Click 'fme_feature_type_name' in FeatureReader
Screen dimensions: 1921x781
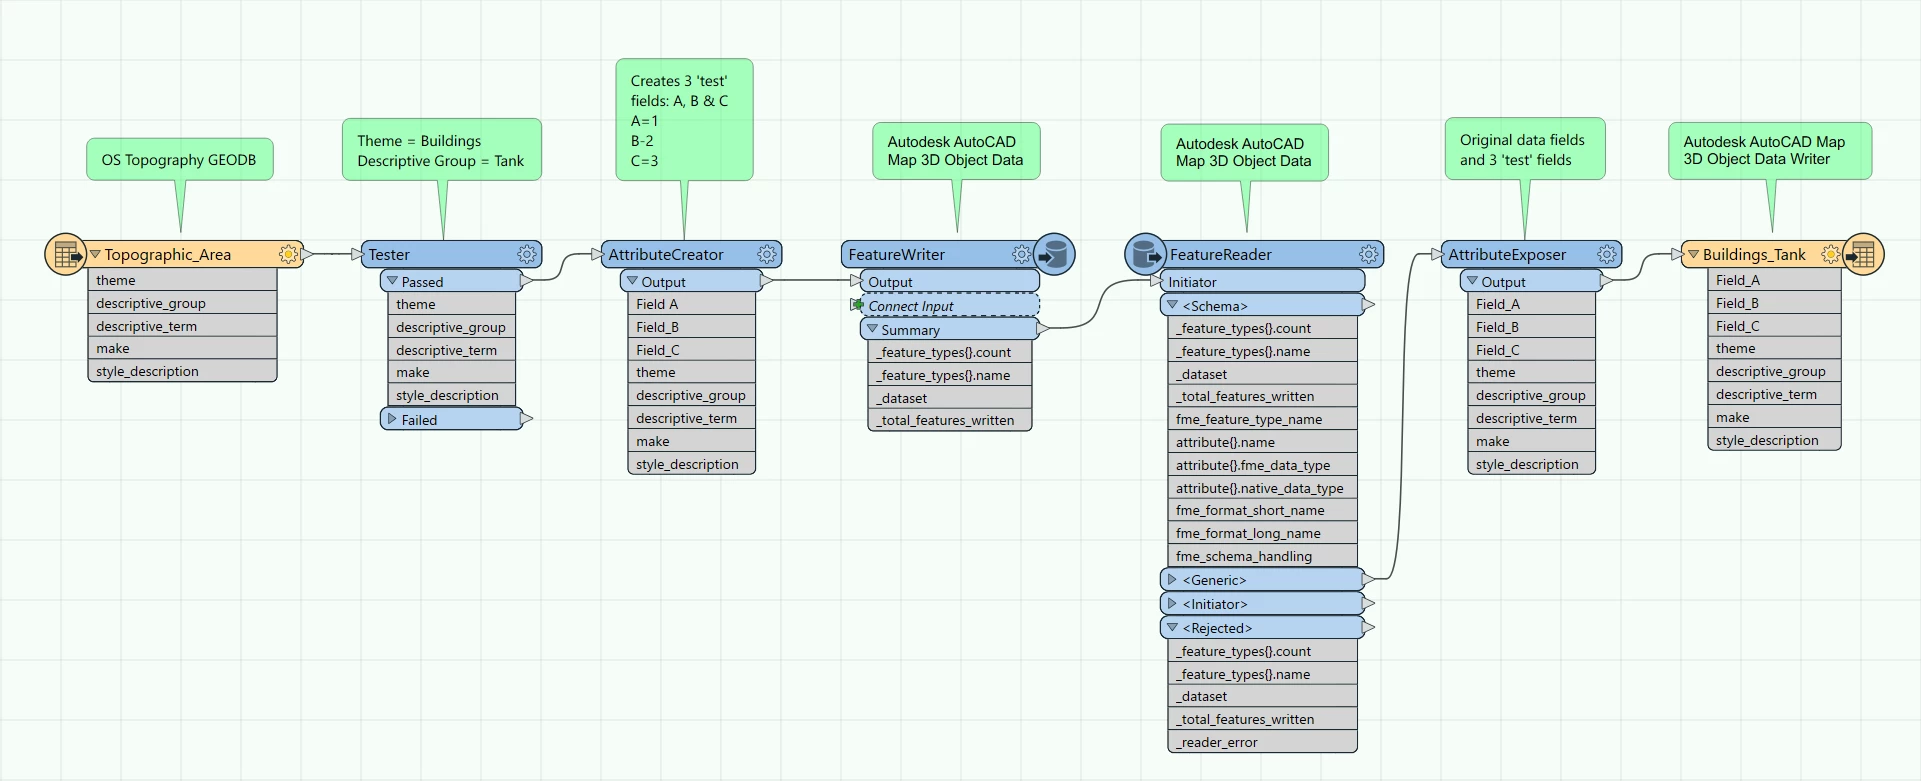tap(1262, 419)
